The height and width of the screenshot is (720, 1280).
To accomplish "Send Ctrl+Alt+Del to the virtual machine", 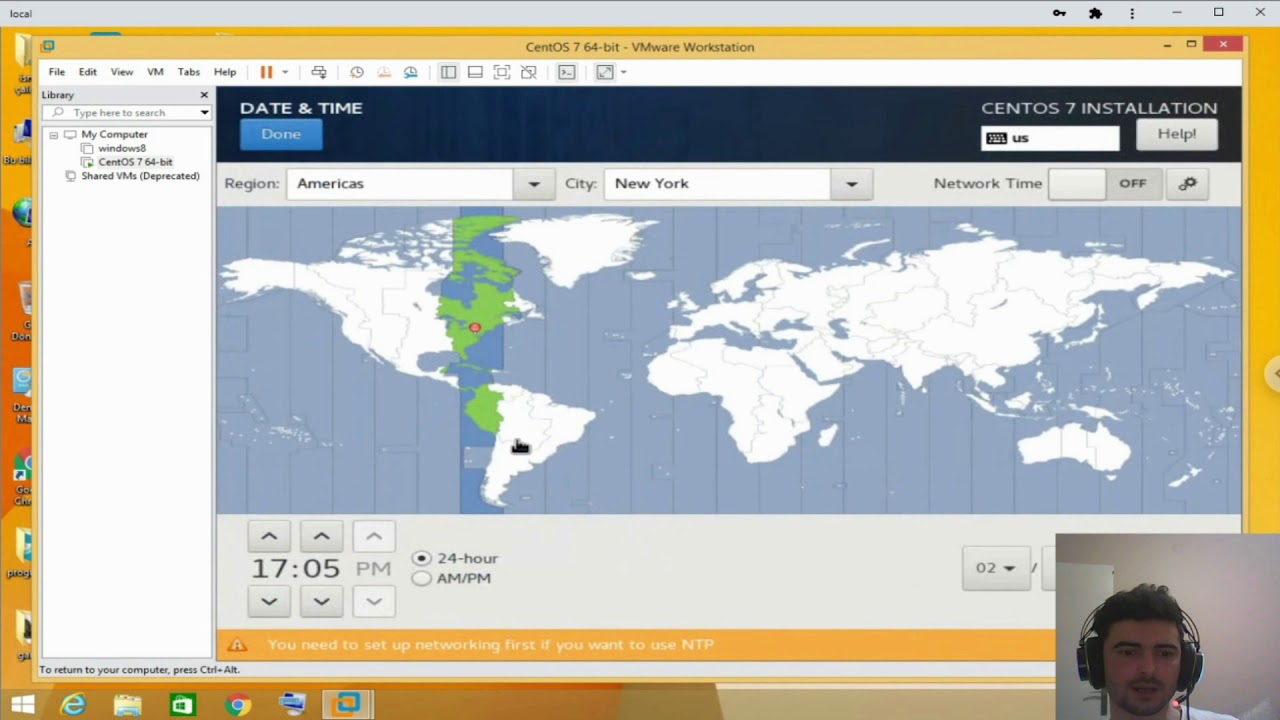I will 319,72.
